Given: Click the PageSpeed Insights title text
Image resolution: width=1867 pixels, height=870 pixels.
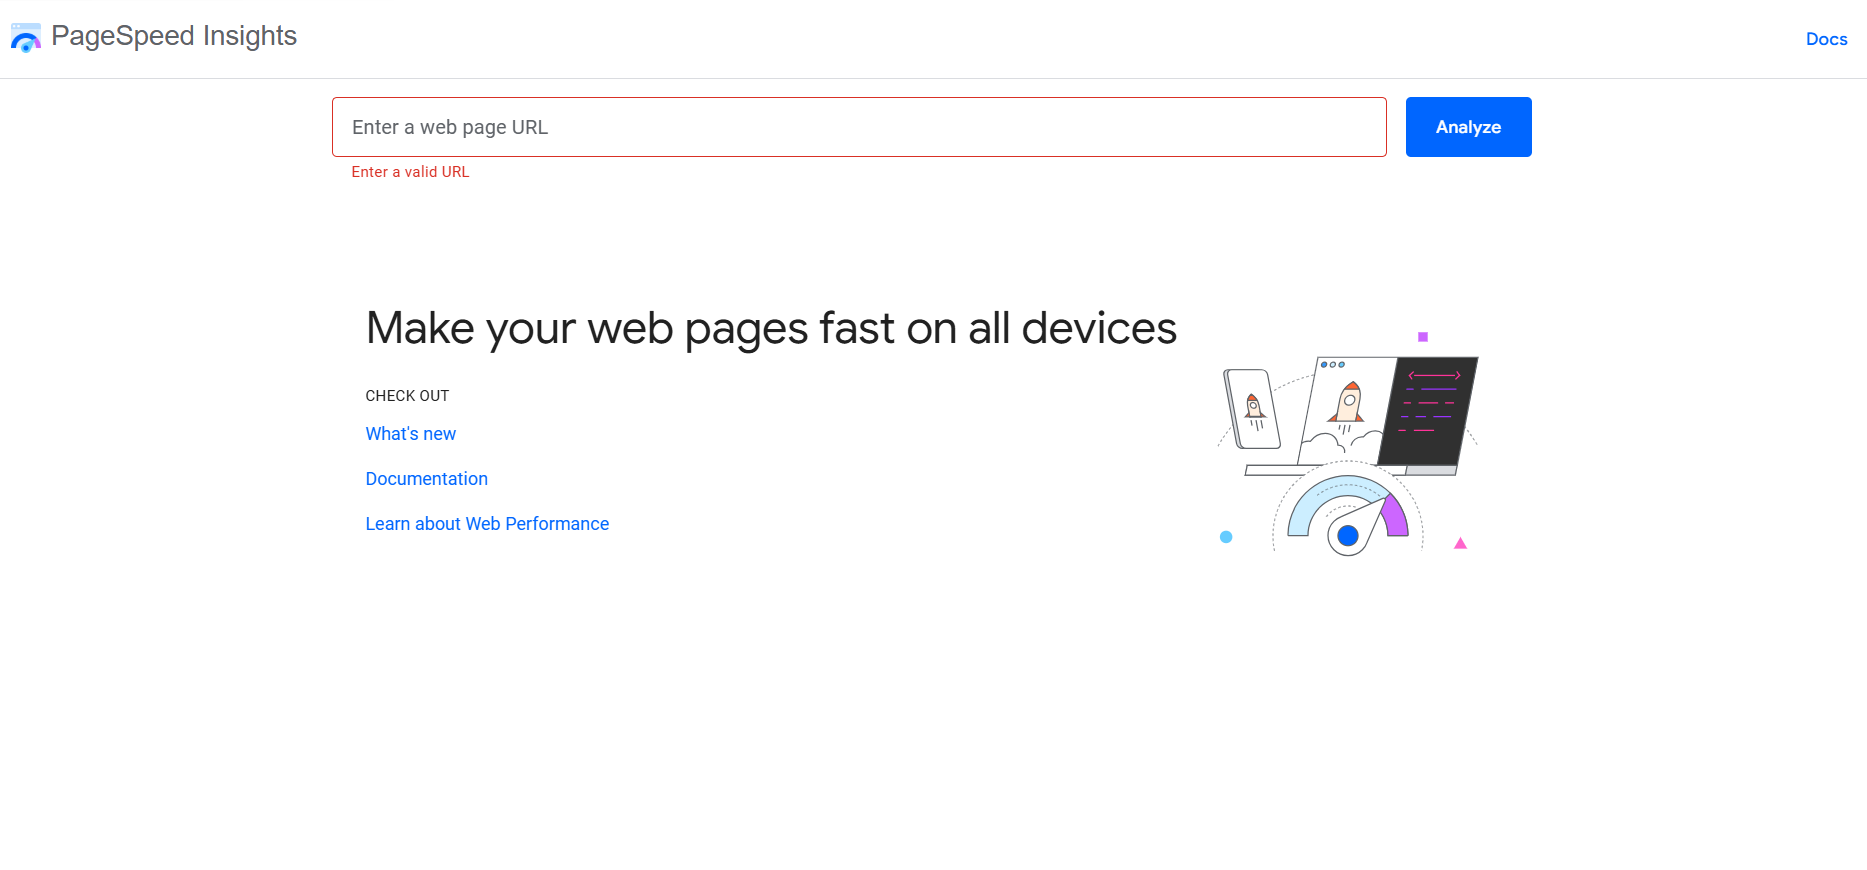Looking at the screenshot, I should (x=174, y=36).
